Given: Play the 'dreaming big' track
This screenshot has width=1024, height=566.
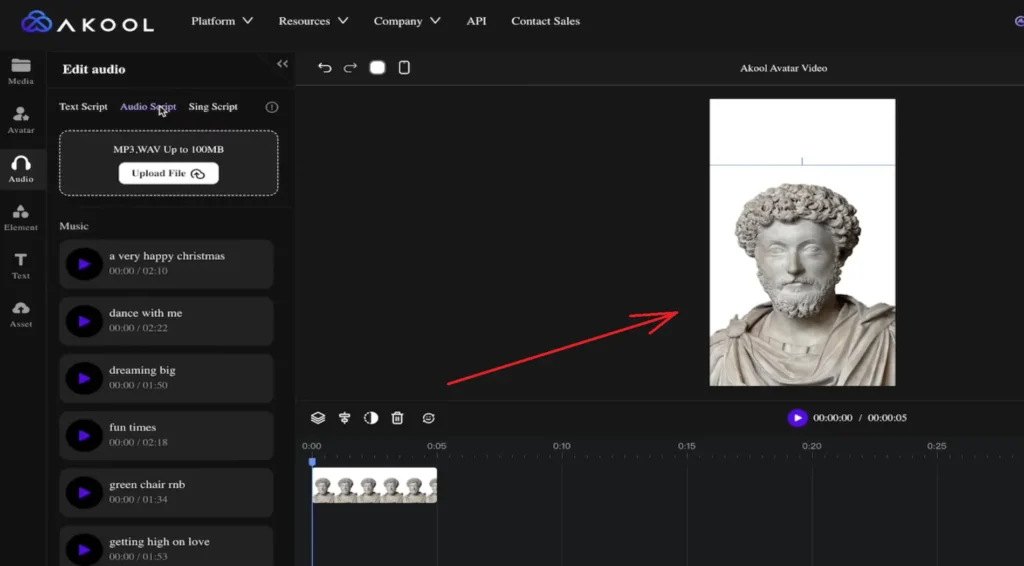Looking at the screenshot, I should point(84,378).
